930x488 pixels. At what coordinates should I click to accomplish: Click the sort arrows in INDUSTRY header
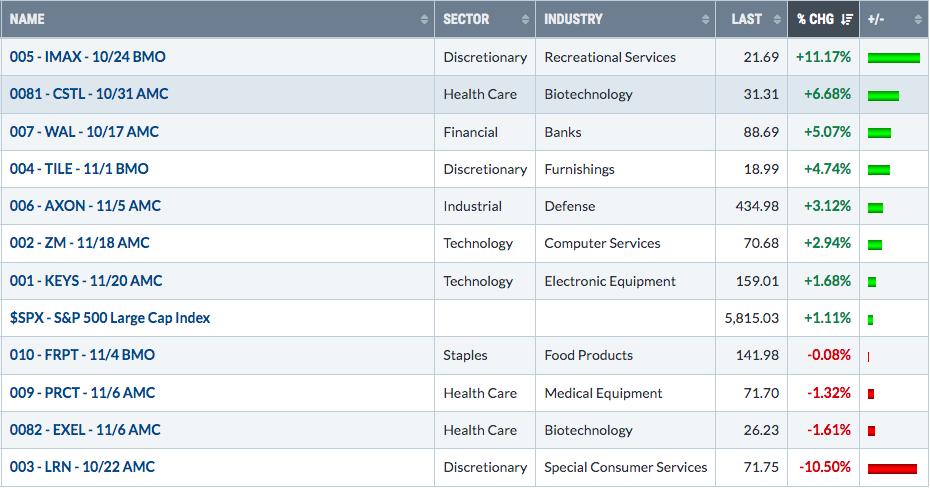[x=705, y=20]
